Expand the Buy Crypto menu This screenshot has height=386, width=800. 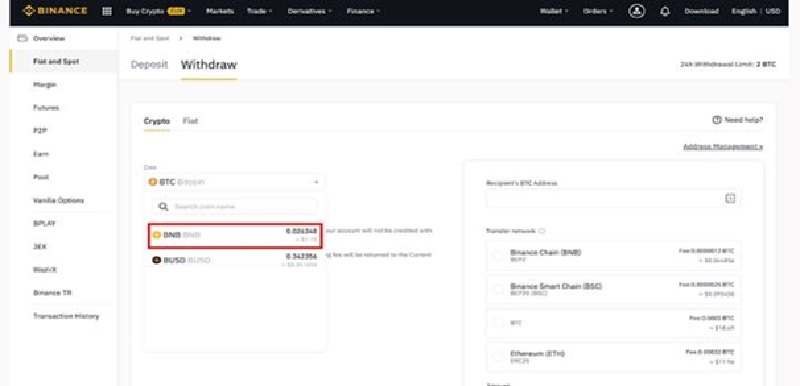(158, 11)
